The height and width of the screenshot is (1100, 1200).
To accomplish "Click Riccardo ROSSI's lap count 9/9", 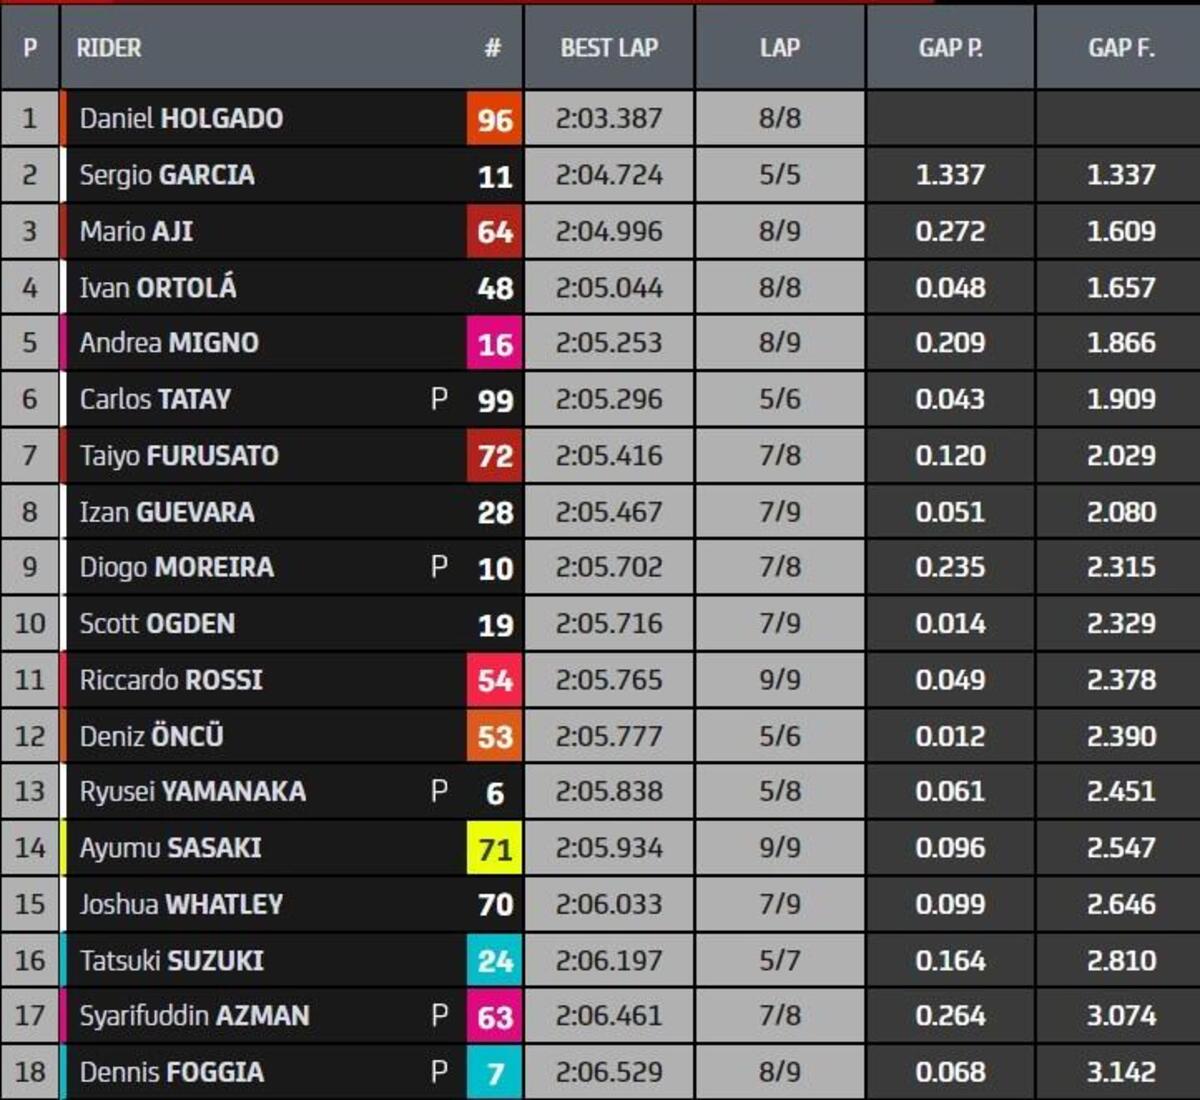I will pos(779,680).
